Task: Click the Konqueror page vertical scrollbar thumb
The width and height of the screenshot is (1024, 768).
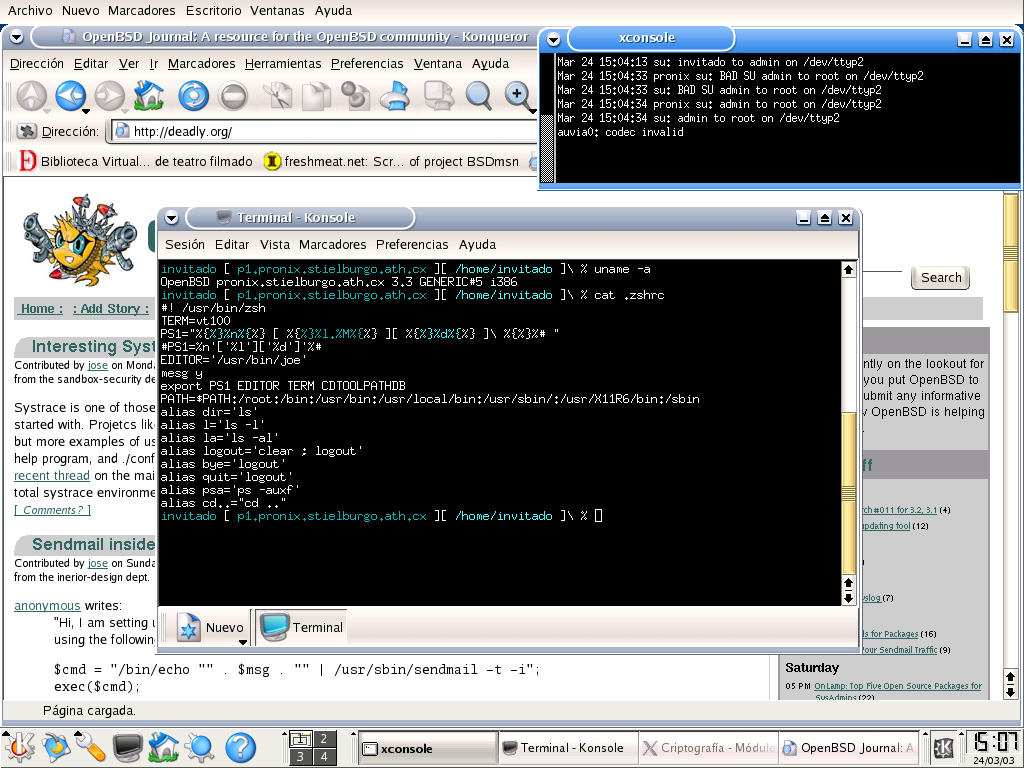Action: point(1010,251)
